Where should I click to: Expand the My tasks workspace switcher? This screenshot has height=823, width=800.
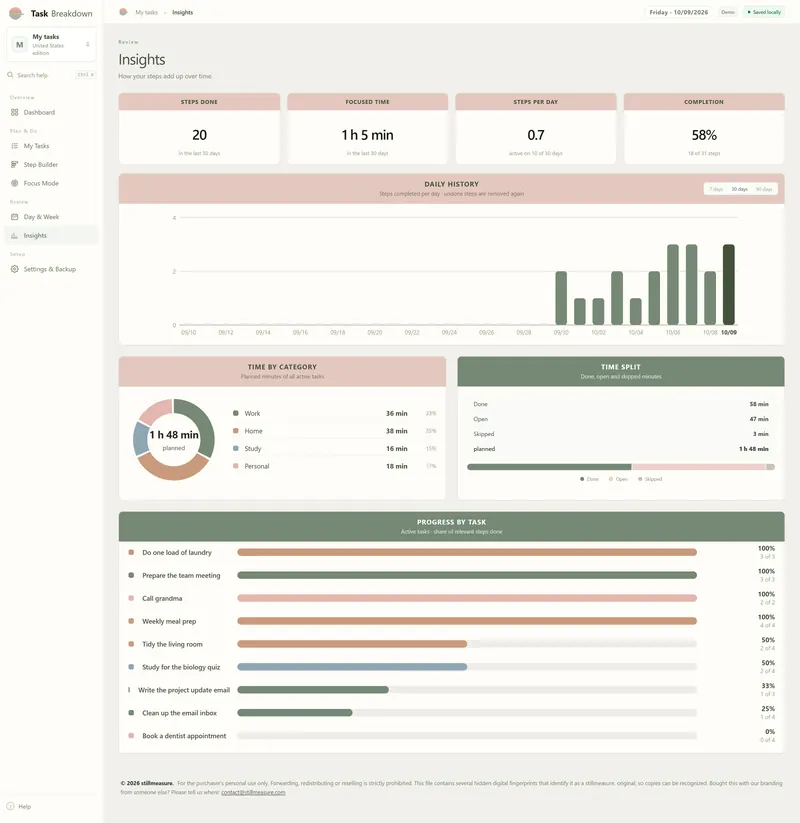pos(51,45)
